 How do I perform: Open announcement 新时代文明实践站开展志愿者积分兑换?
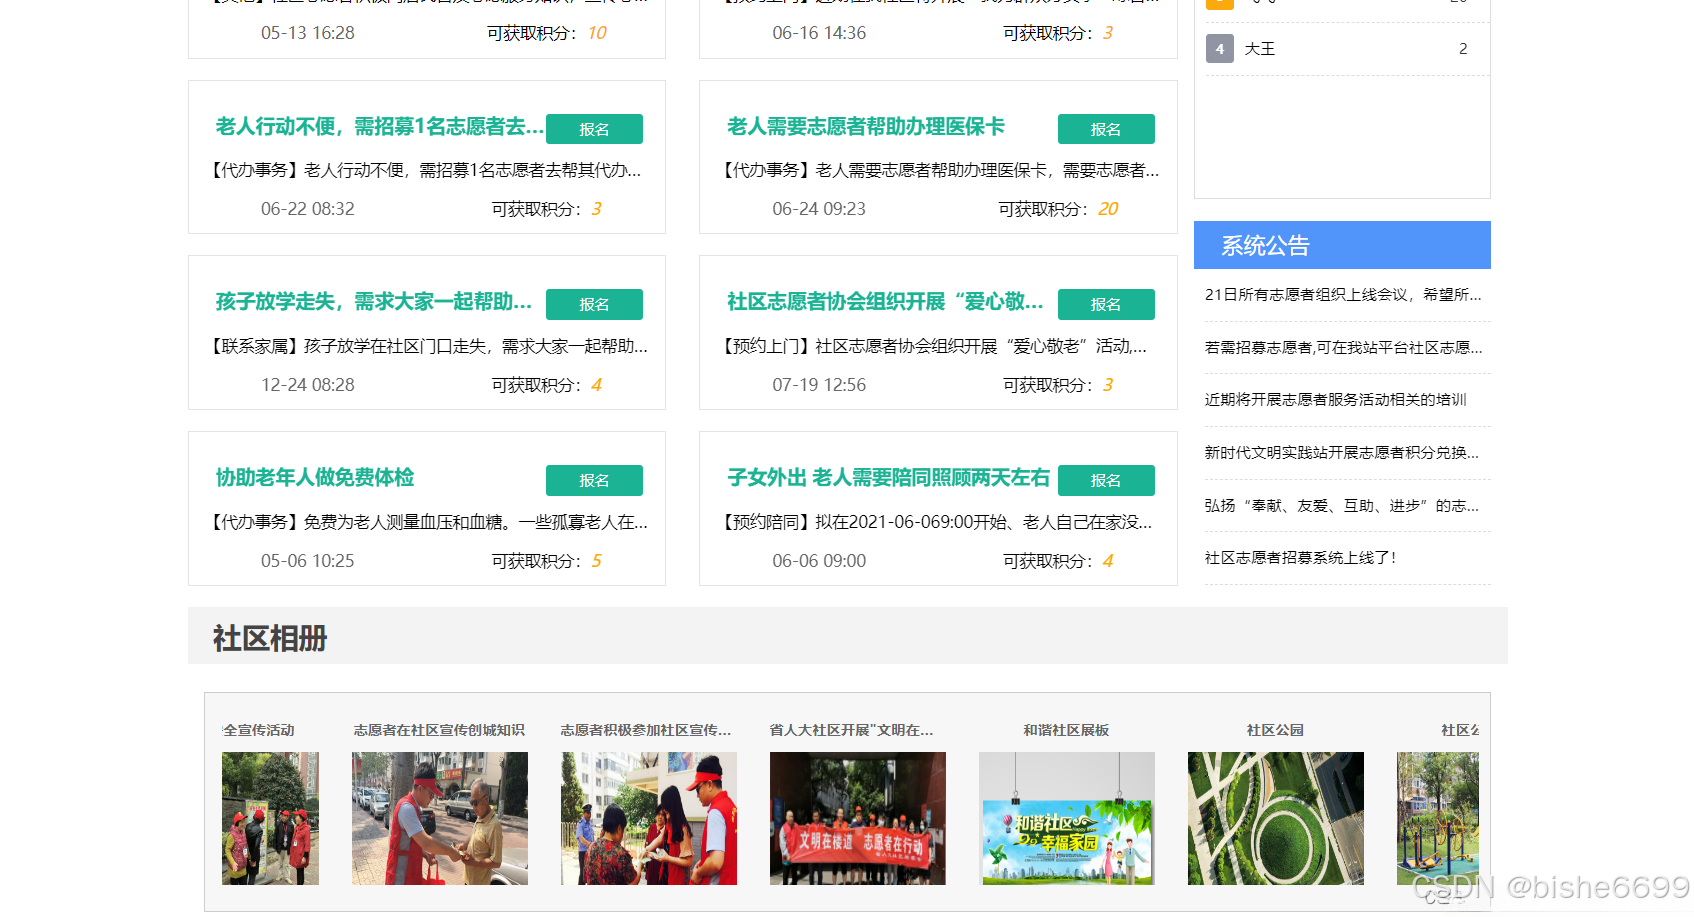tap(1341, 453)
